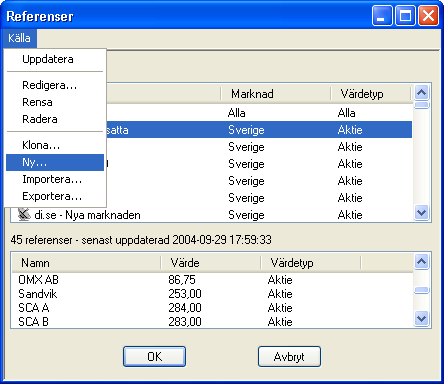Click the value 283,00 for SCA B
This screenshot has height=384, width=444.
[x=185, y=322]
